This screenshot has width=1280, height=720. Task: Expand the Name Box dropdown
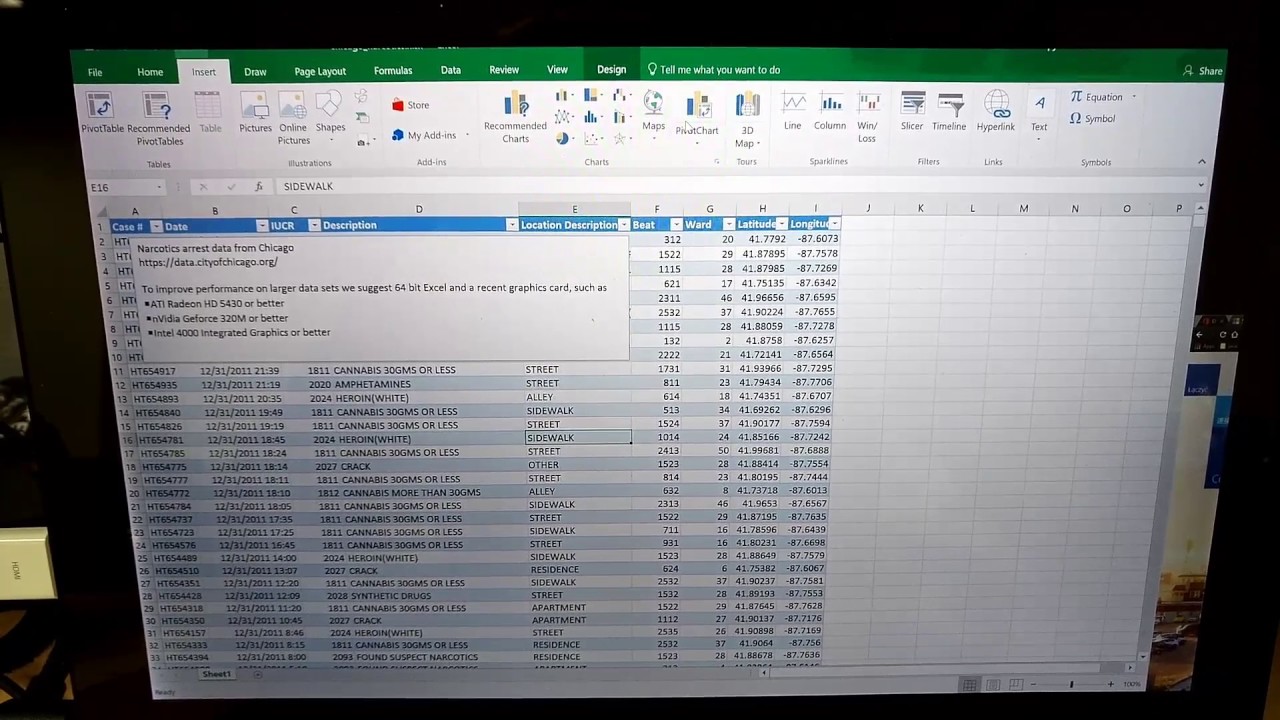tap(158, 187)
